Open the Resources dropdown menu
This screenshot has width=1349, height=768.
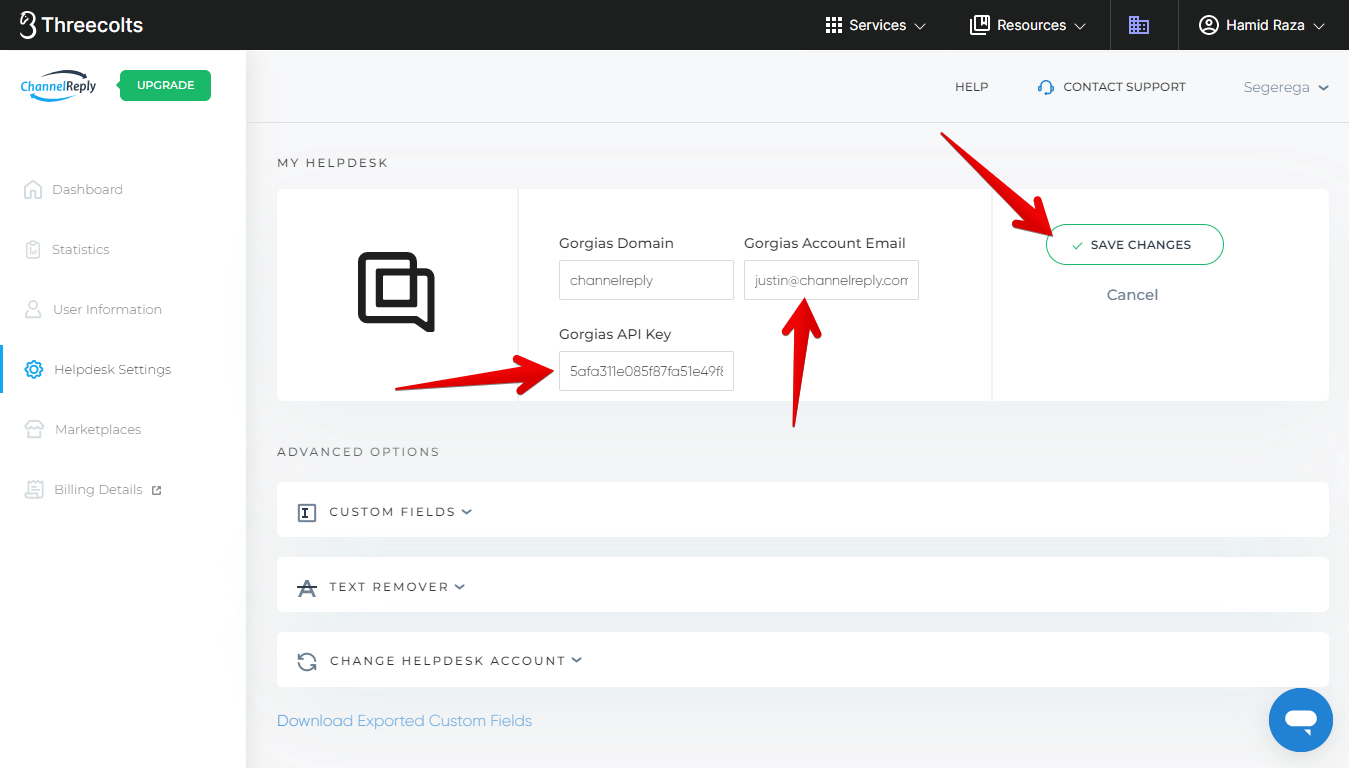1028,25
